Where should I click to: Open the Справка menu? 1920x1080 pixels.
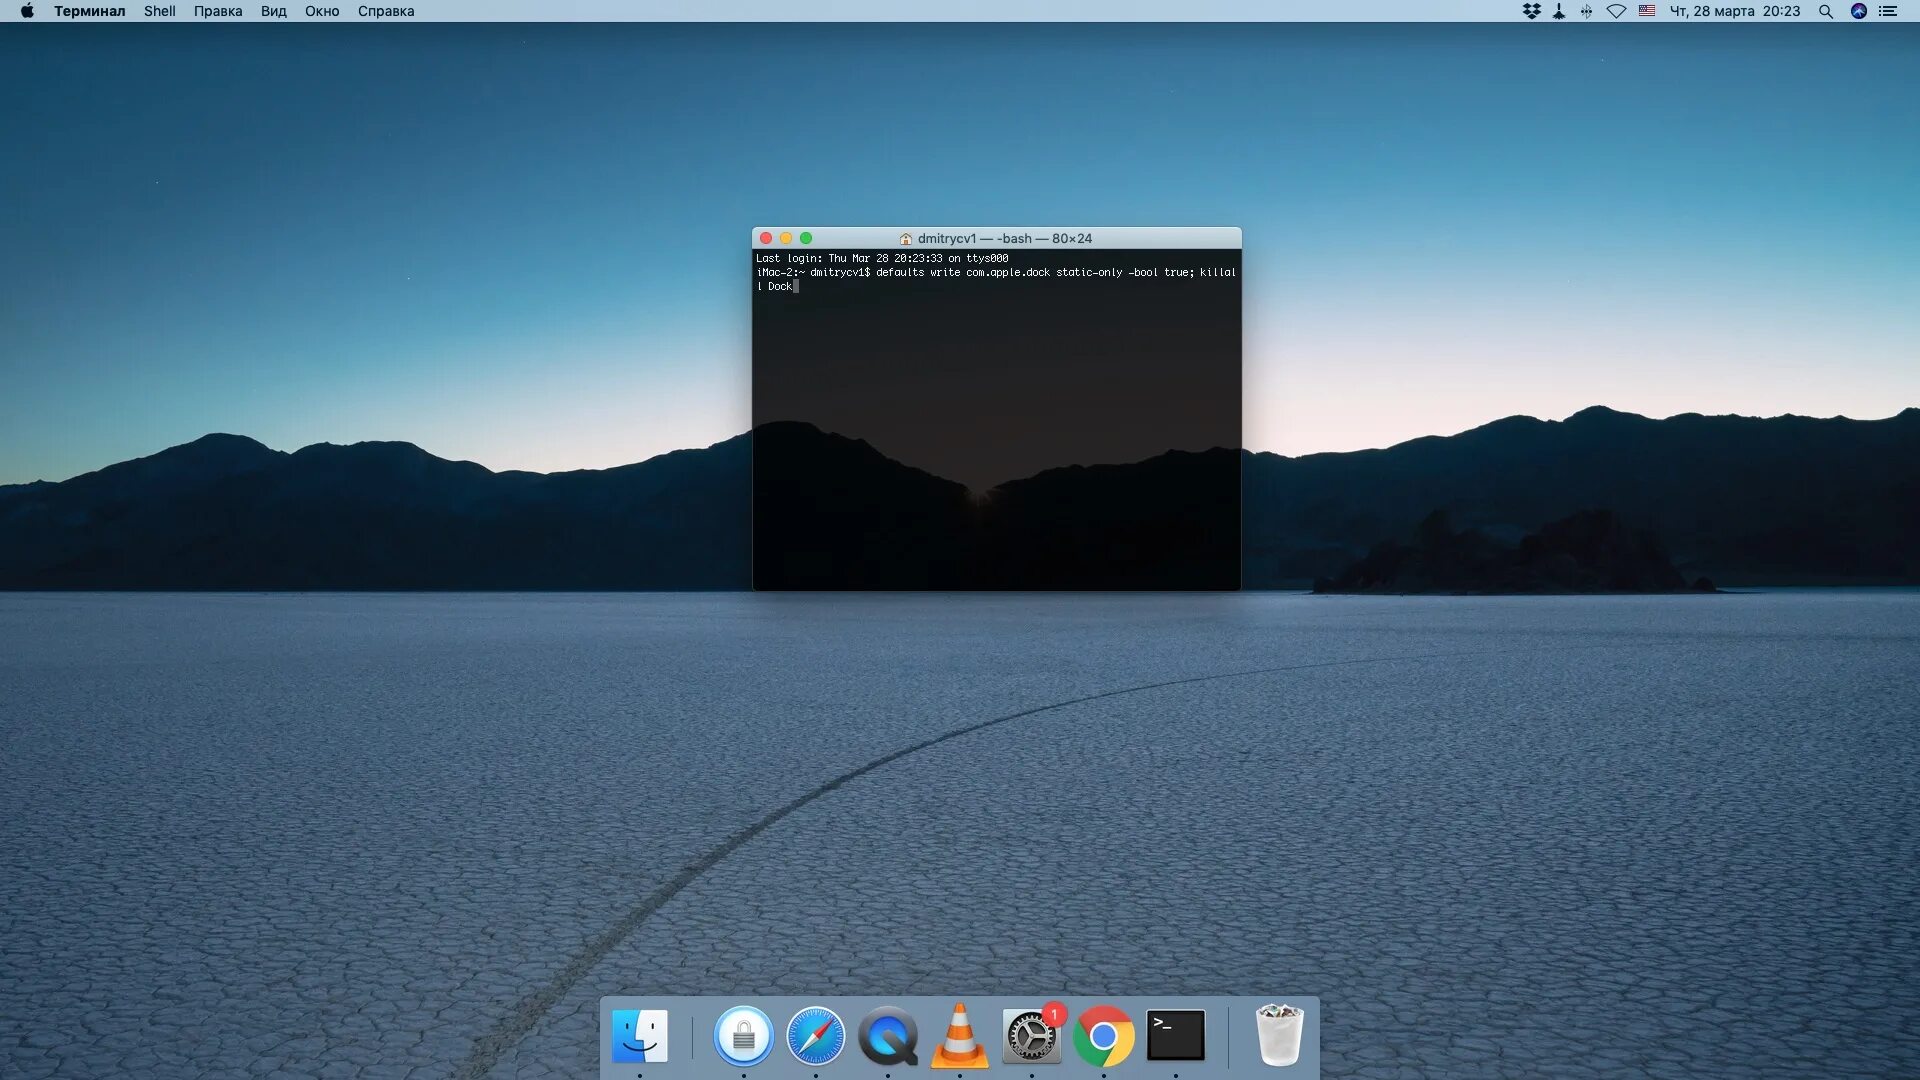386,11
